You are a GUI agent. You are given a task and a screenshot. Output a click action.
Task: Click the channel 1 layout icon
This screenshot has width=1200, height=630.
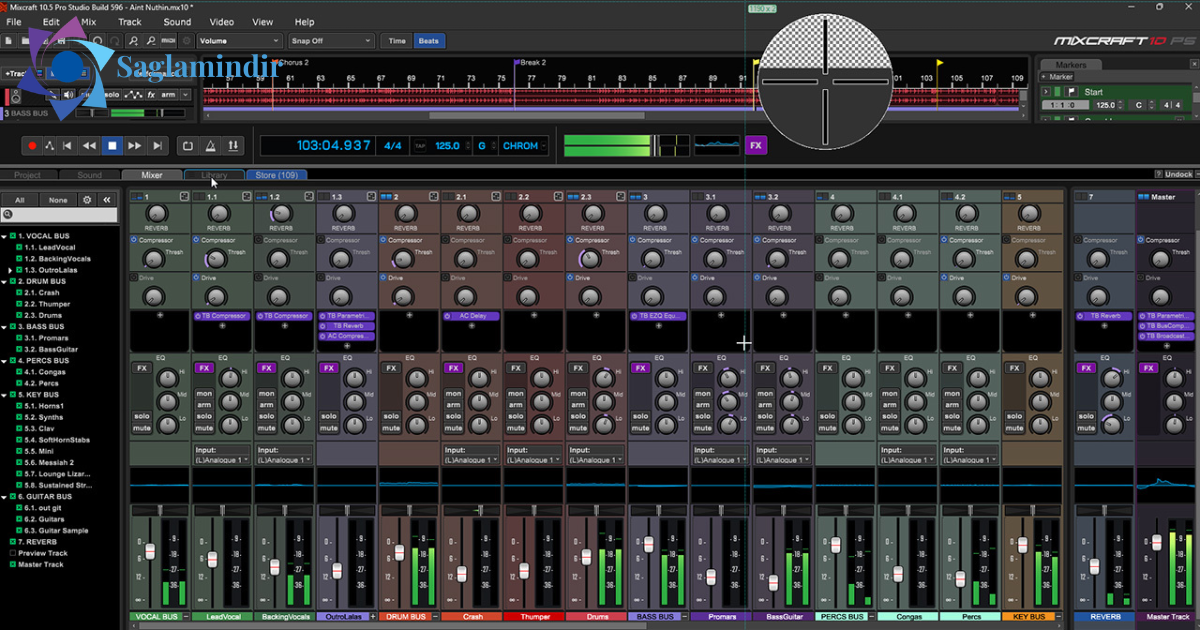[x=185, y=197]
